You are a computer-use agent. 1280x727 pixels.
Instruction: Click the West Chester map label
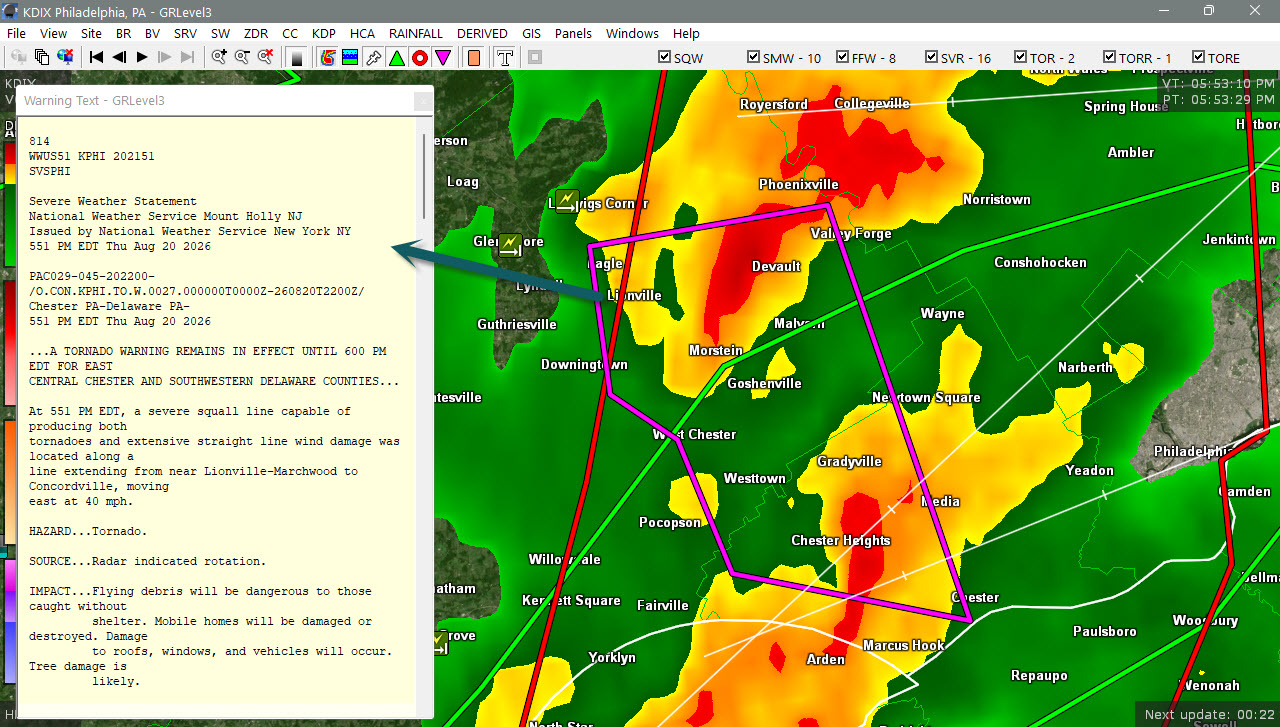pos(694,435)
